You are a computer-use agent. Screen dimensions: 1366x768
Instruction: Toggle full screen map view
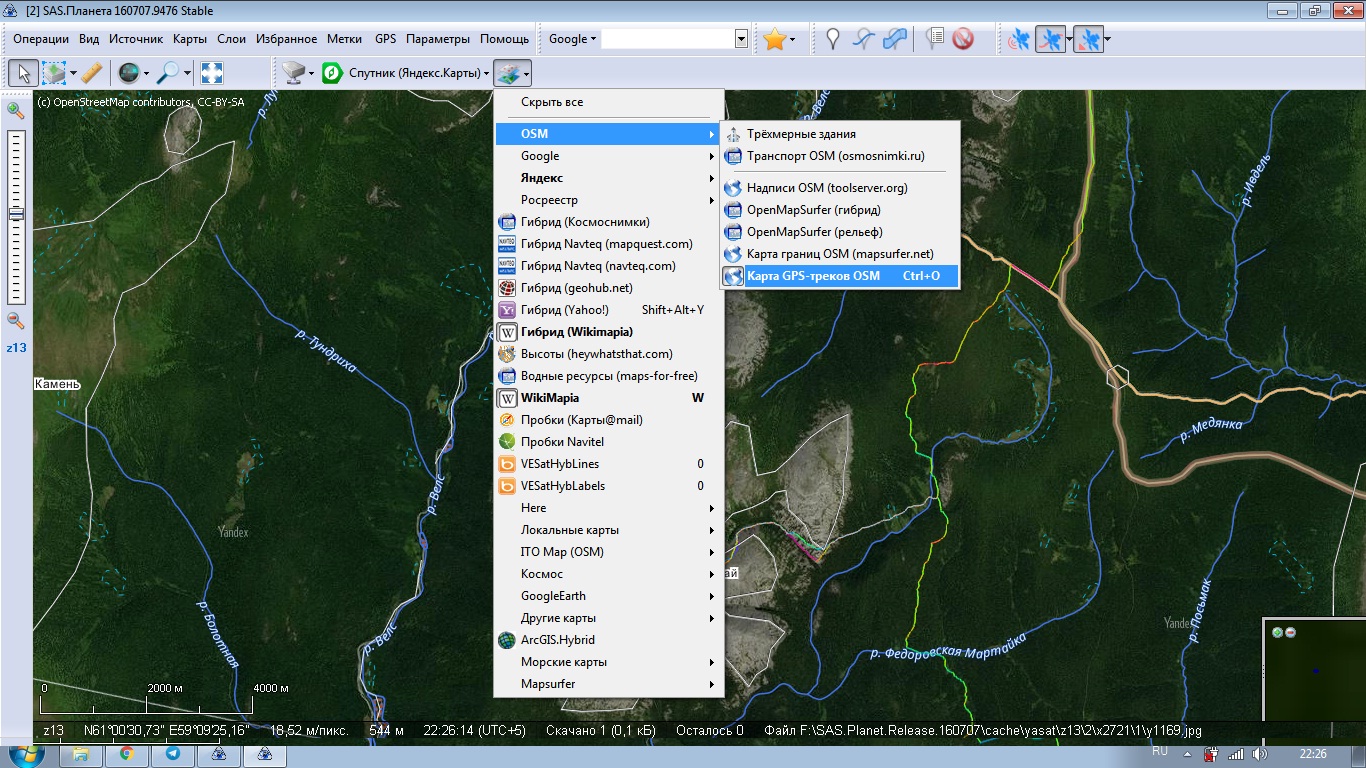click(212, 73)
